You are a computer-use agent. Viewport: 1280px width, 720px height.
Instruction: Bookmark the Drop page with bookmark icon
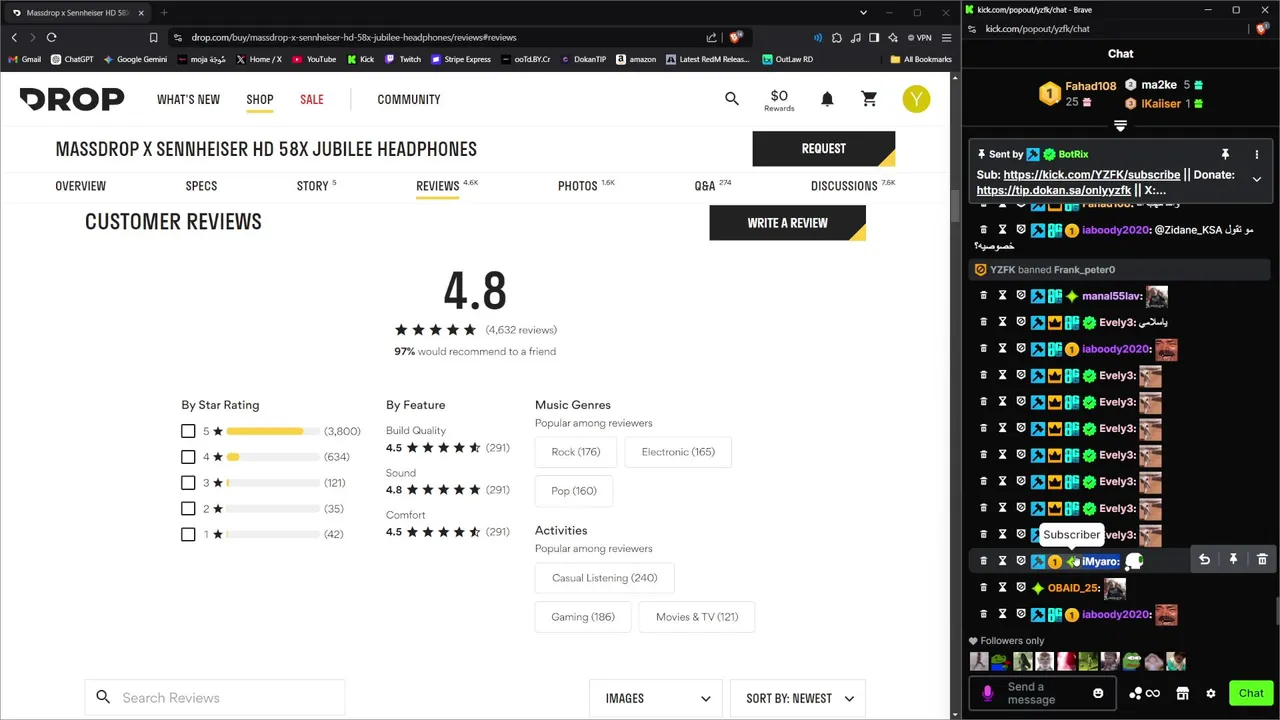[153, 37]
